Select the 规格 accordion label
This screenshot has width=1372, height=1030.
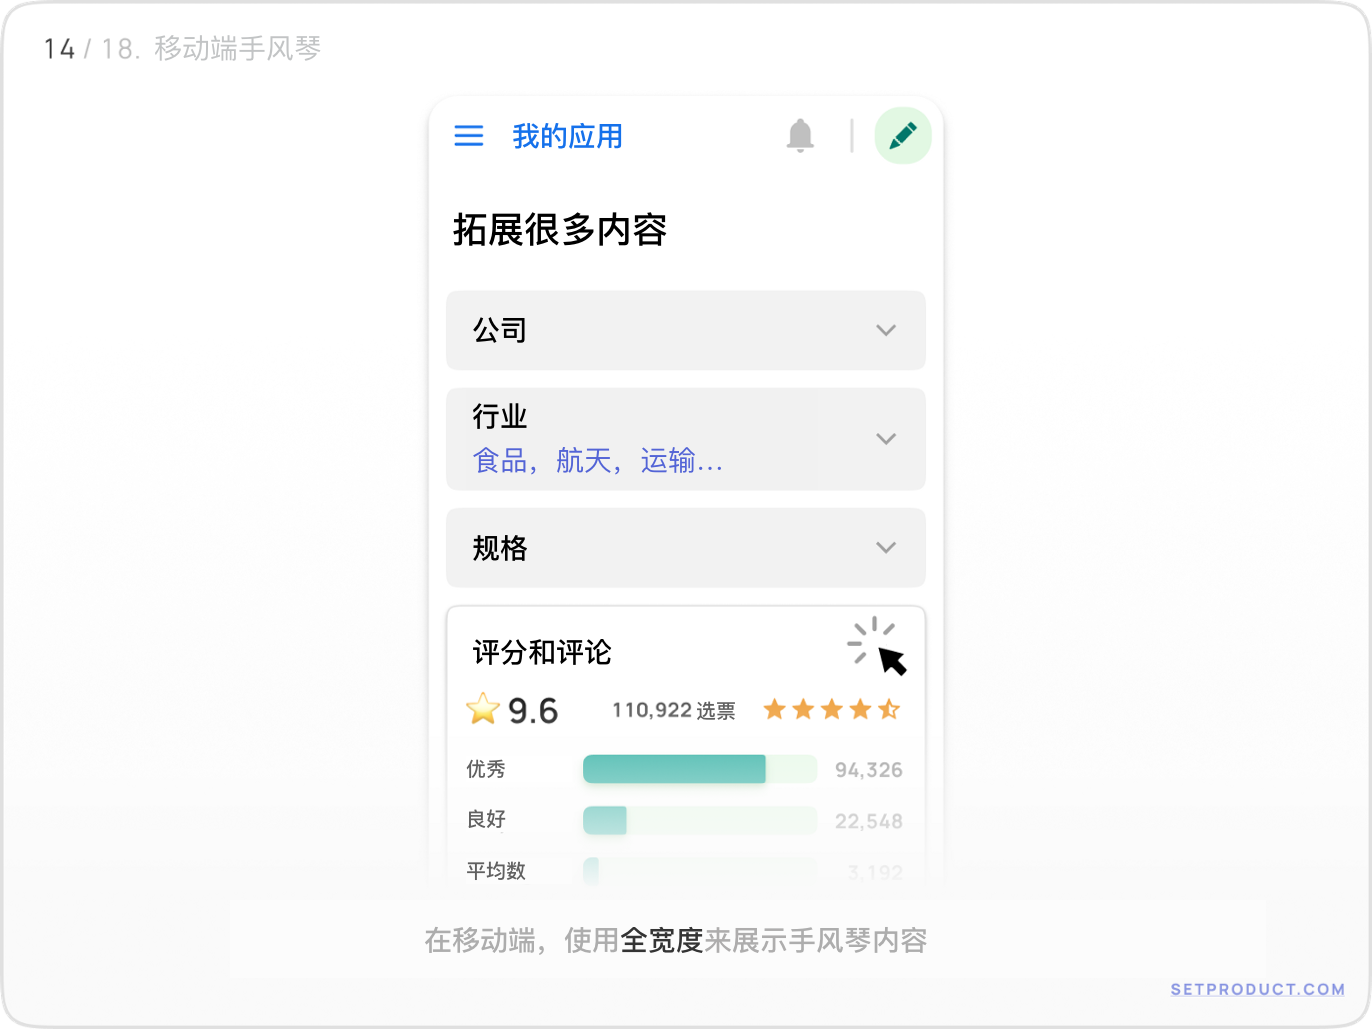coord(500,548)
